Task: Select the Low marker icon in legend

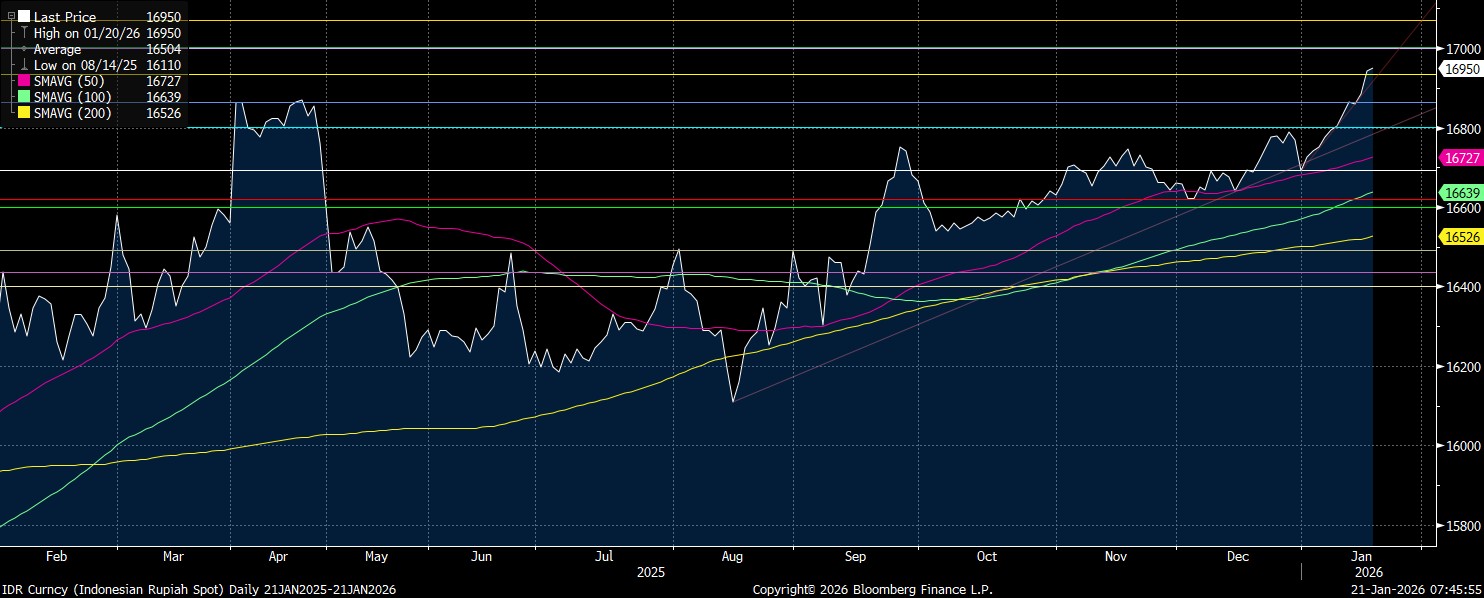Action: 24,65
